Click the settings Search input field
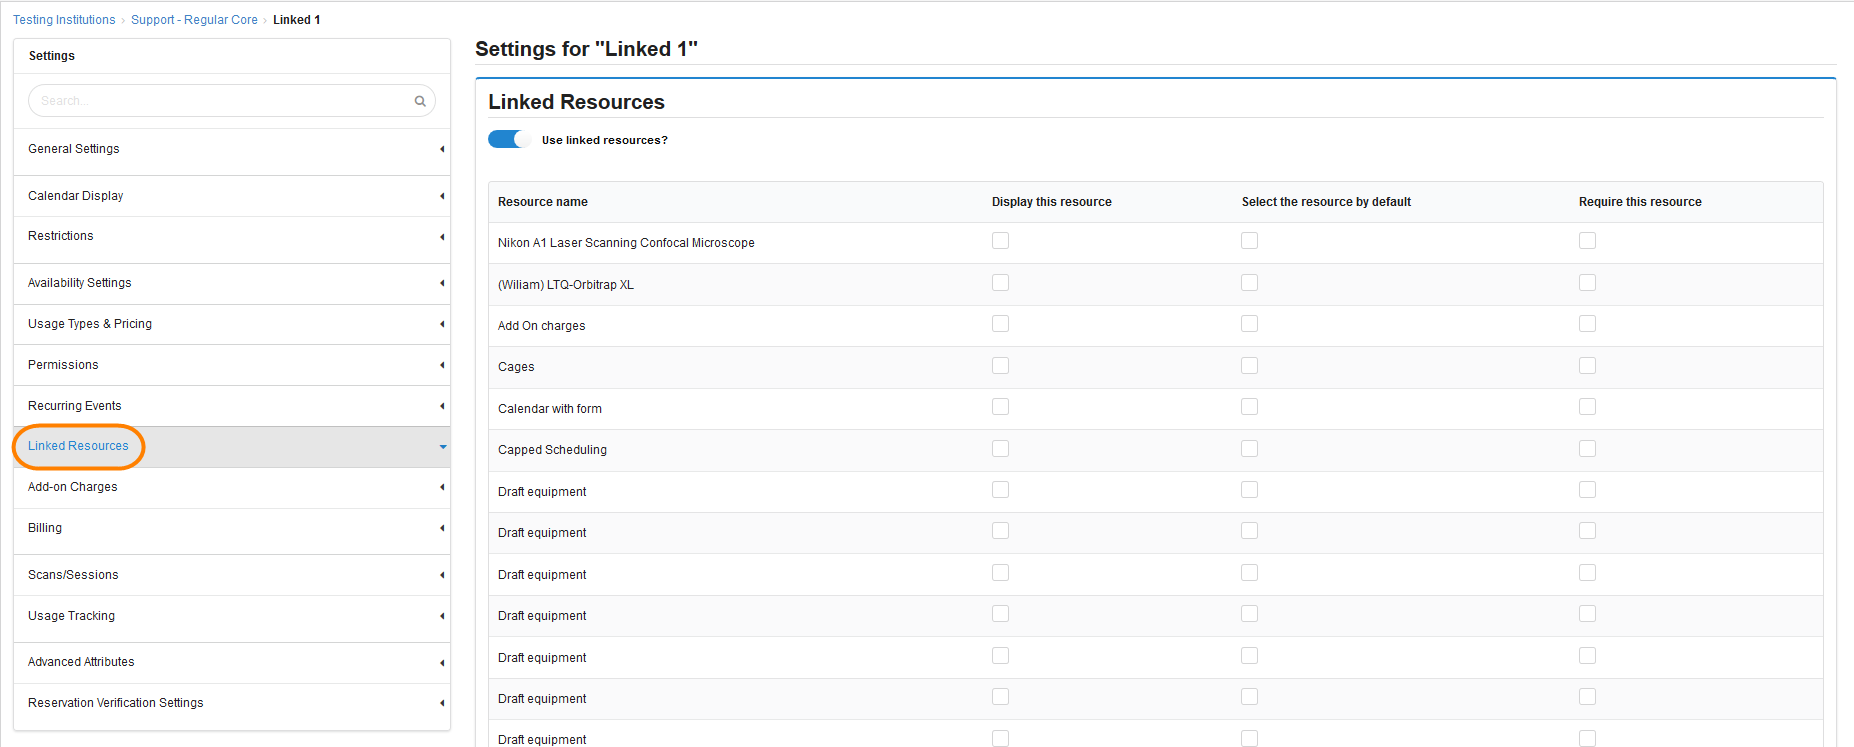1854x747 pixels. 220,101
